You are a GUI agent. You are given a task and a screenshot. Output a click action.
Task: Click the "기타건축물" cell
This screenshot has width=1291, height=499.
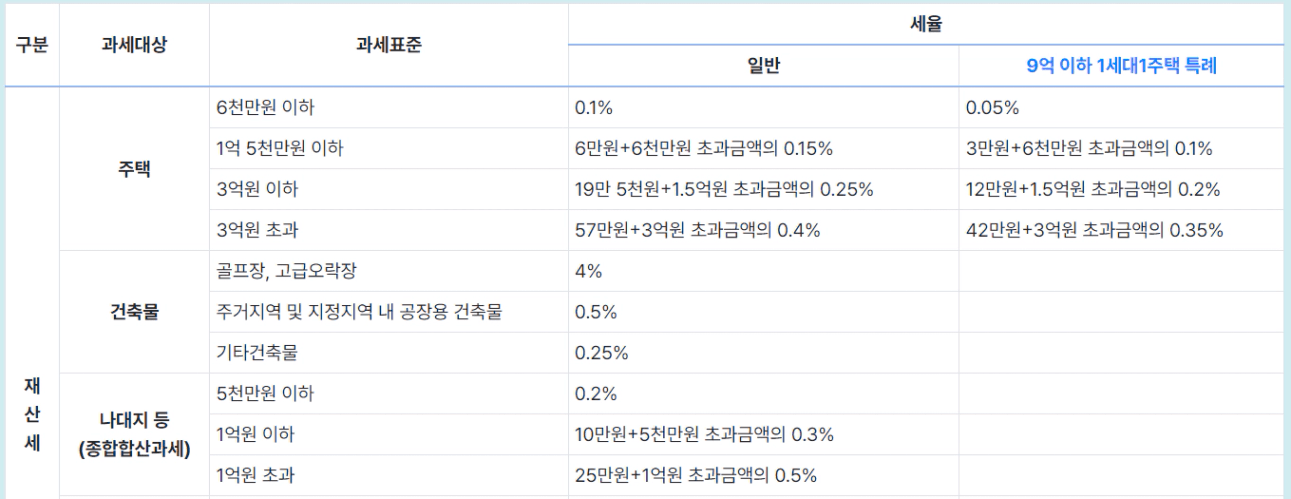click(257, 352)
